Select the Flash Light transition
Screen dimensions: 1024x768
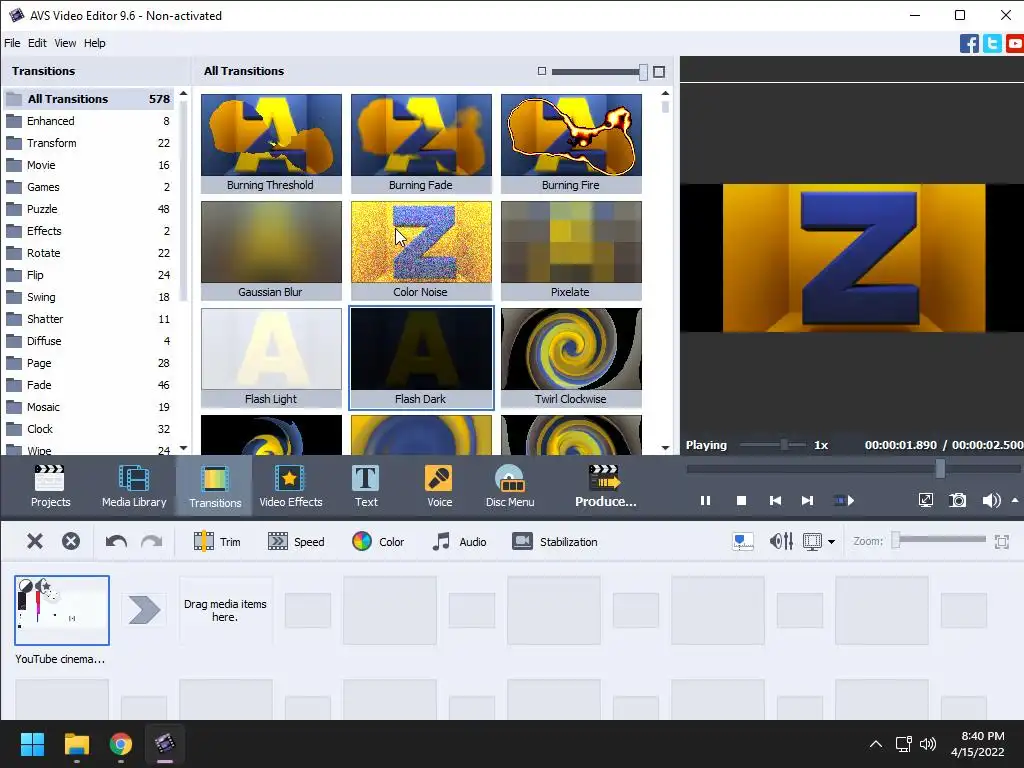[x=271, y=357]
